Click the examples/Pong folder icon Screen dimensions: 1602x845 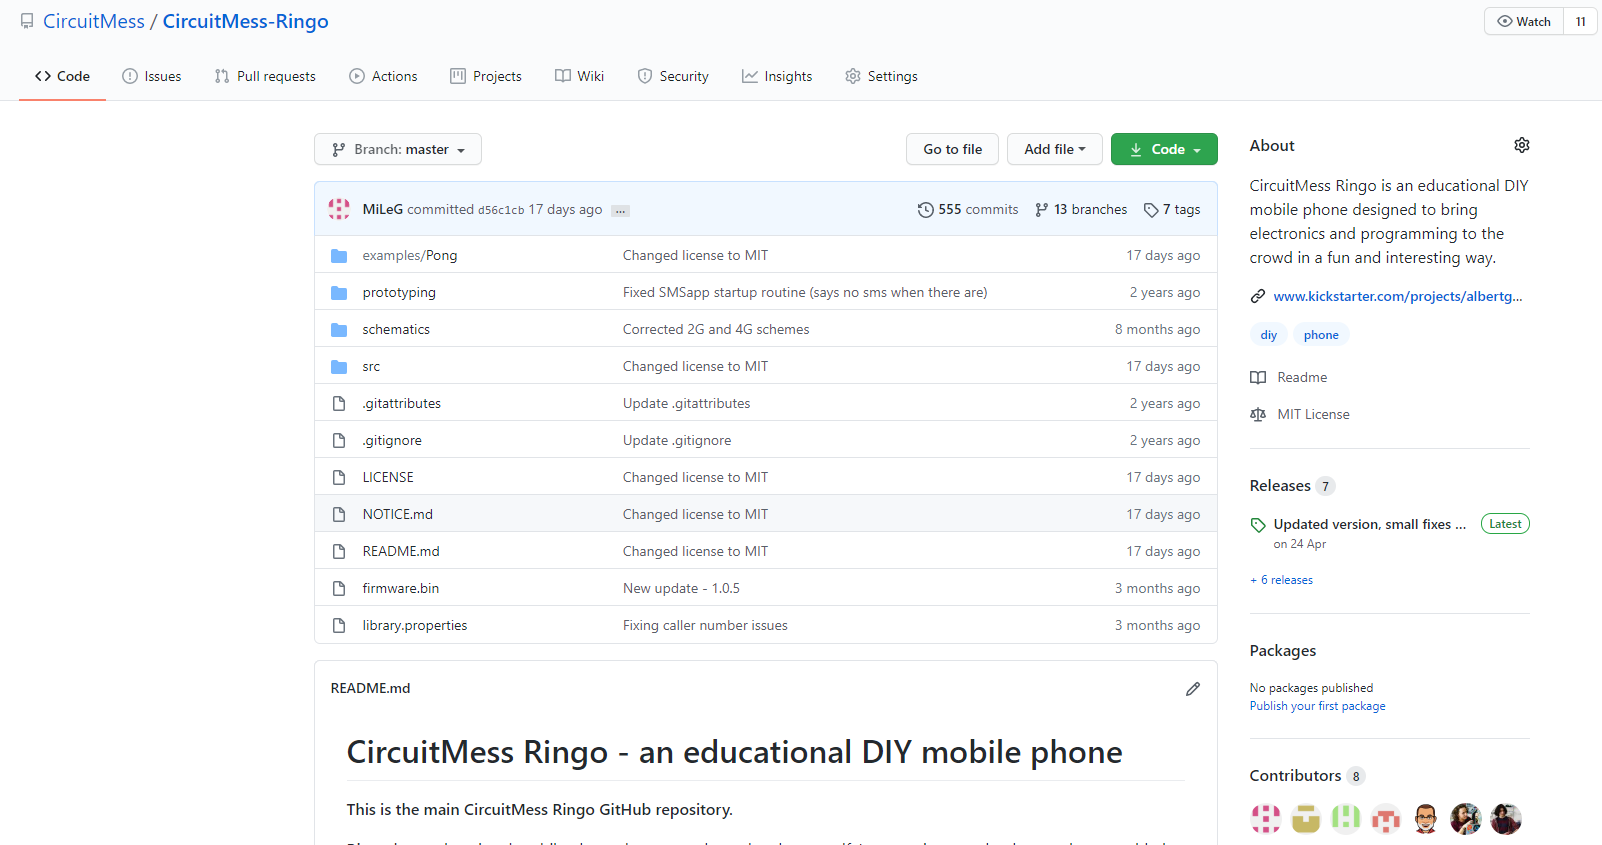(339, 256)
